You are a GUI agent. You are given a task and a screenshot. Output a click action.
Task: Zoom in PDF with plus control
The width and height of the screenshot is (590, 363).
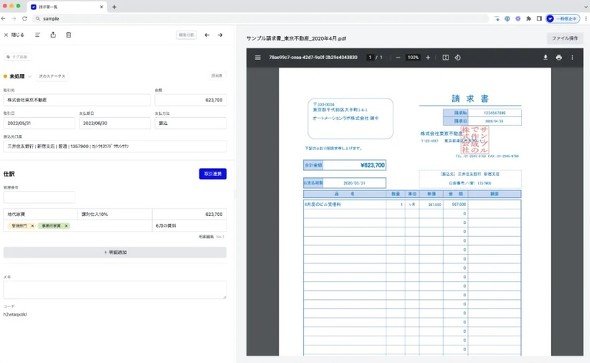(428, 58)
